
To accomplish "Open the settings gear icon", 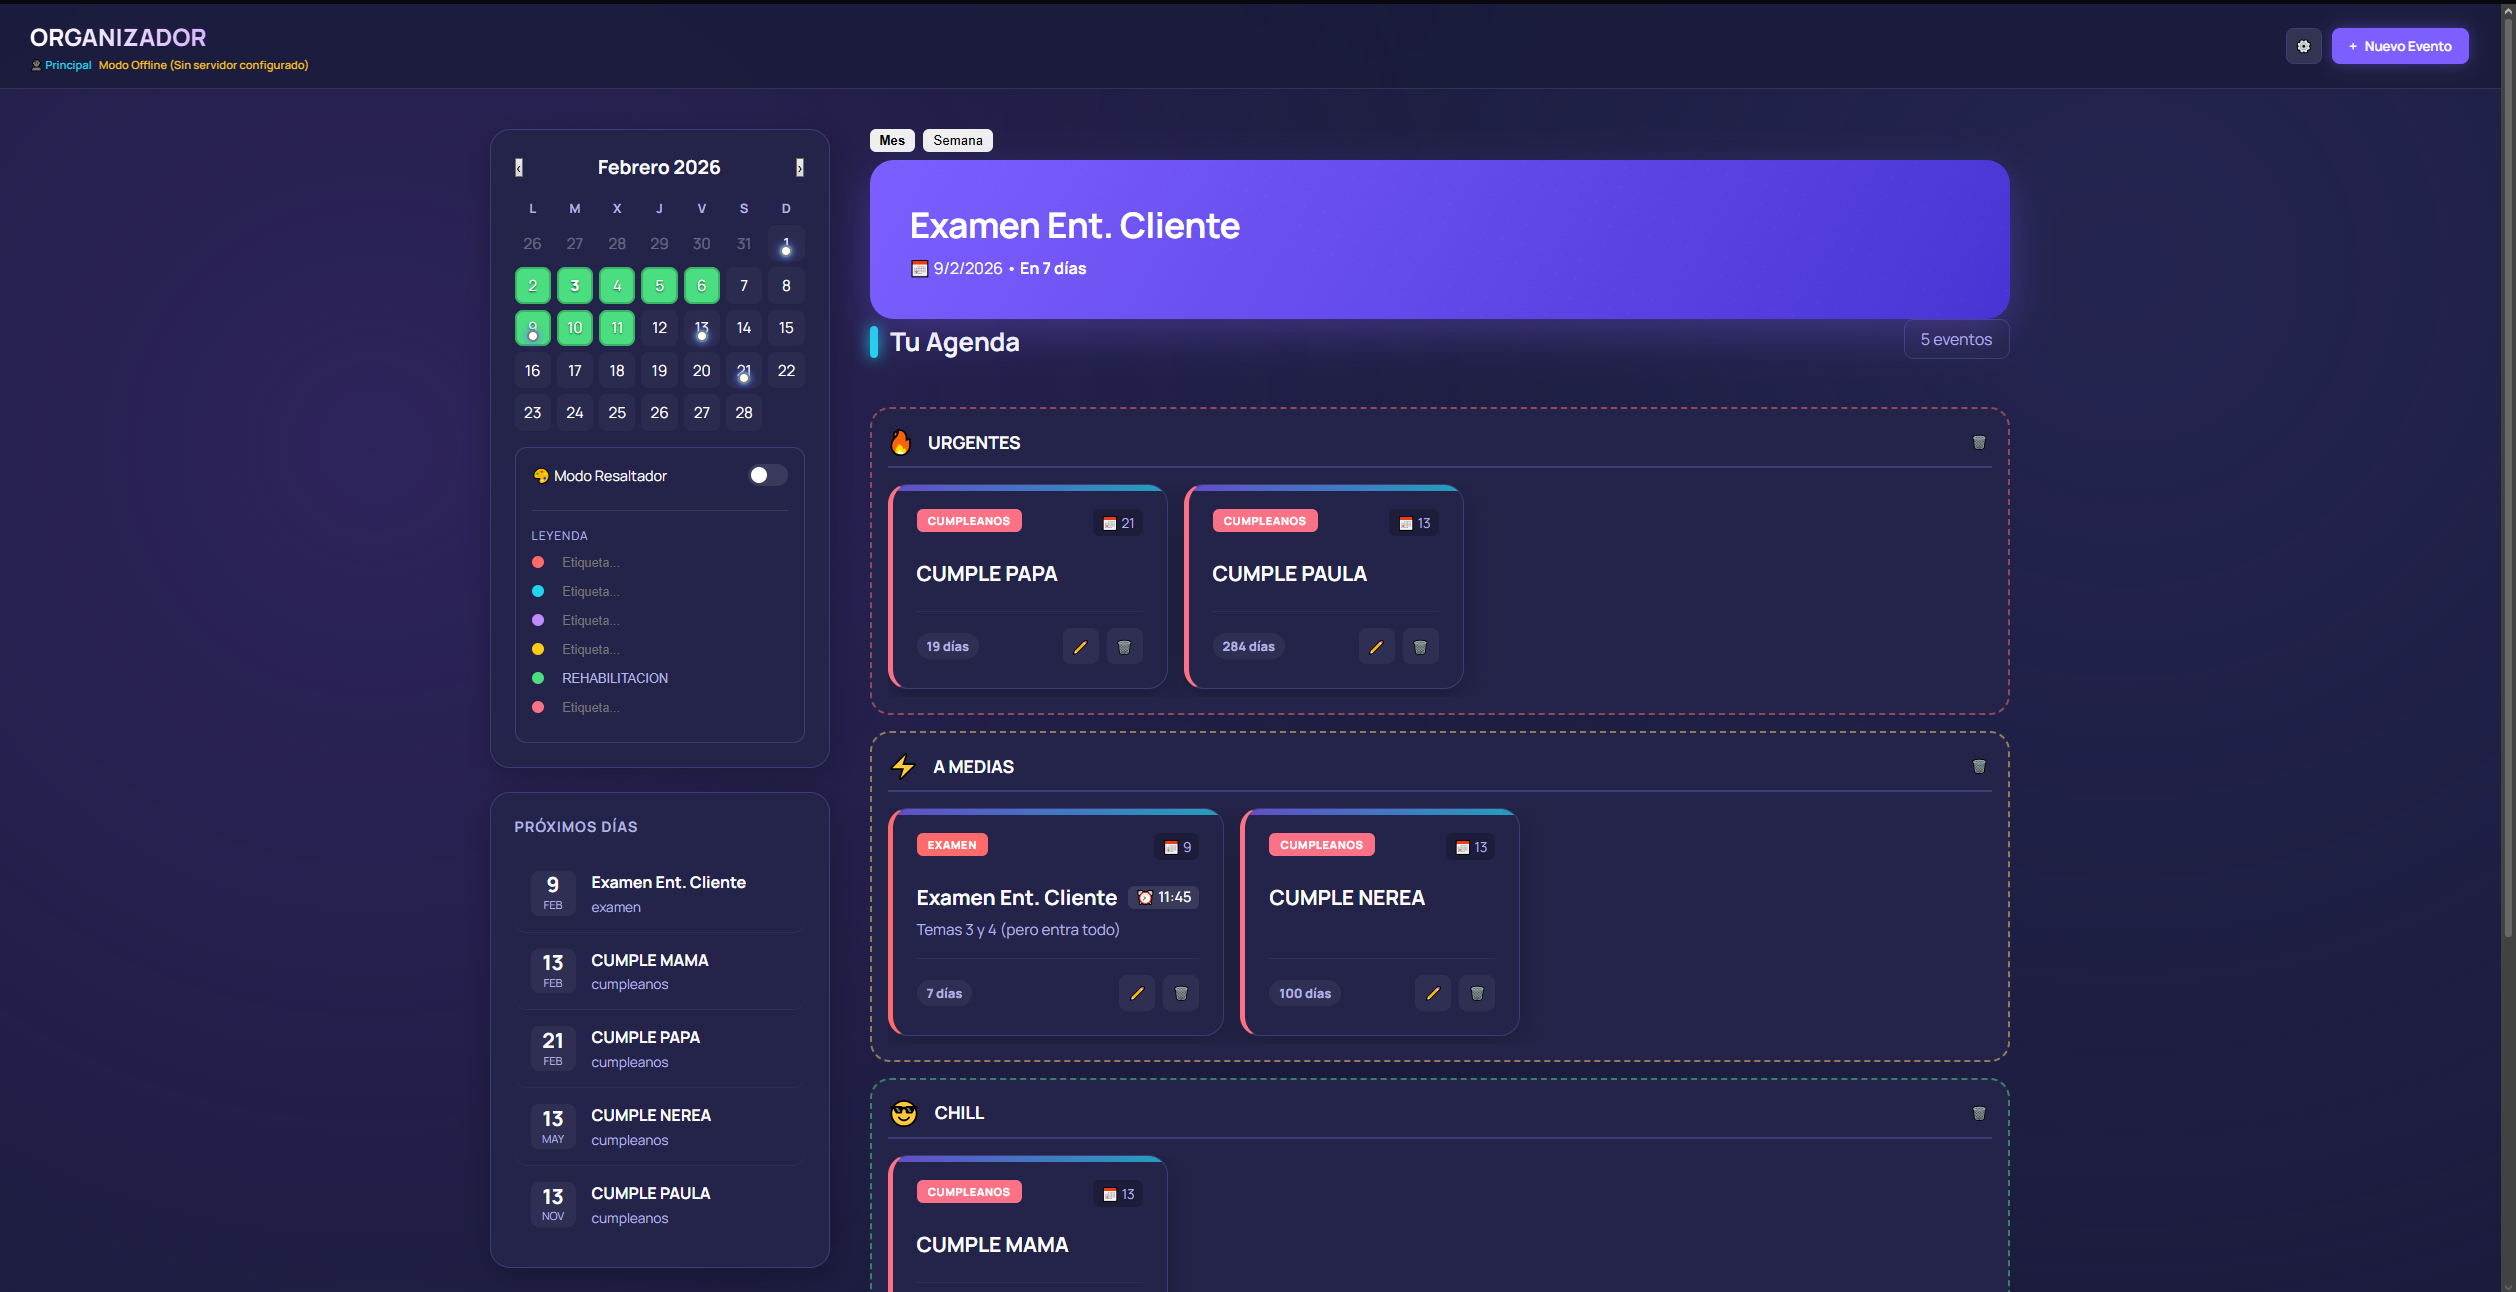I will click(x=2303, y=46).
